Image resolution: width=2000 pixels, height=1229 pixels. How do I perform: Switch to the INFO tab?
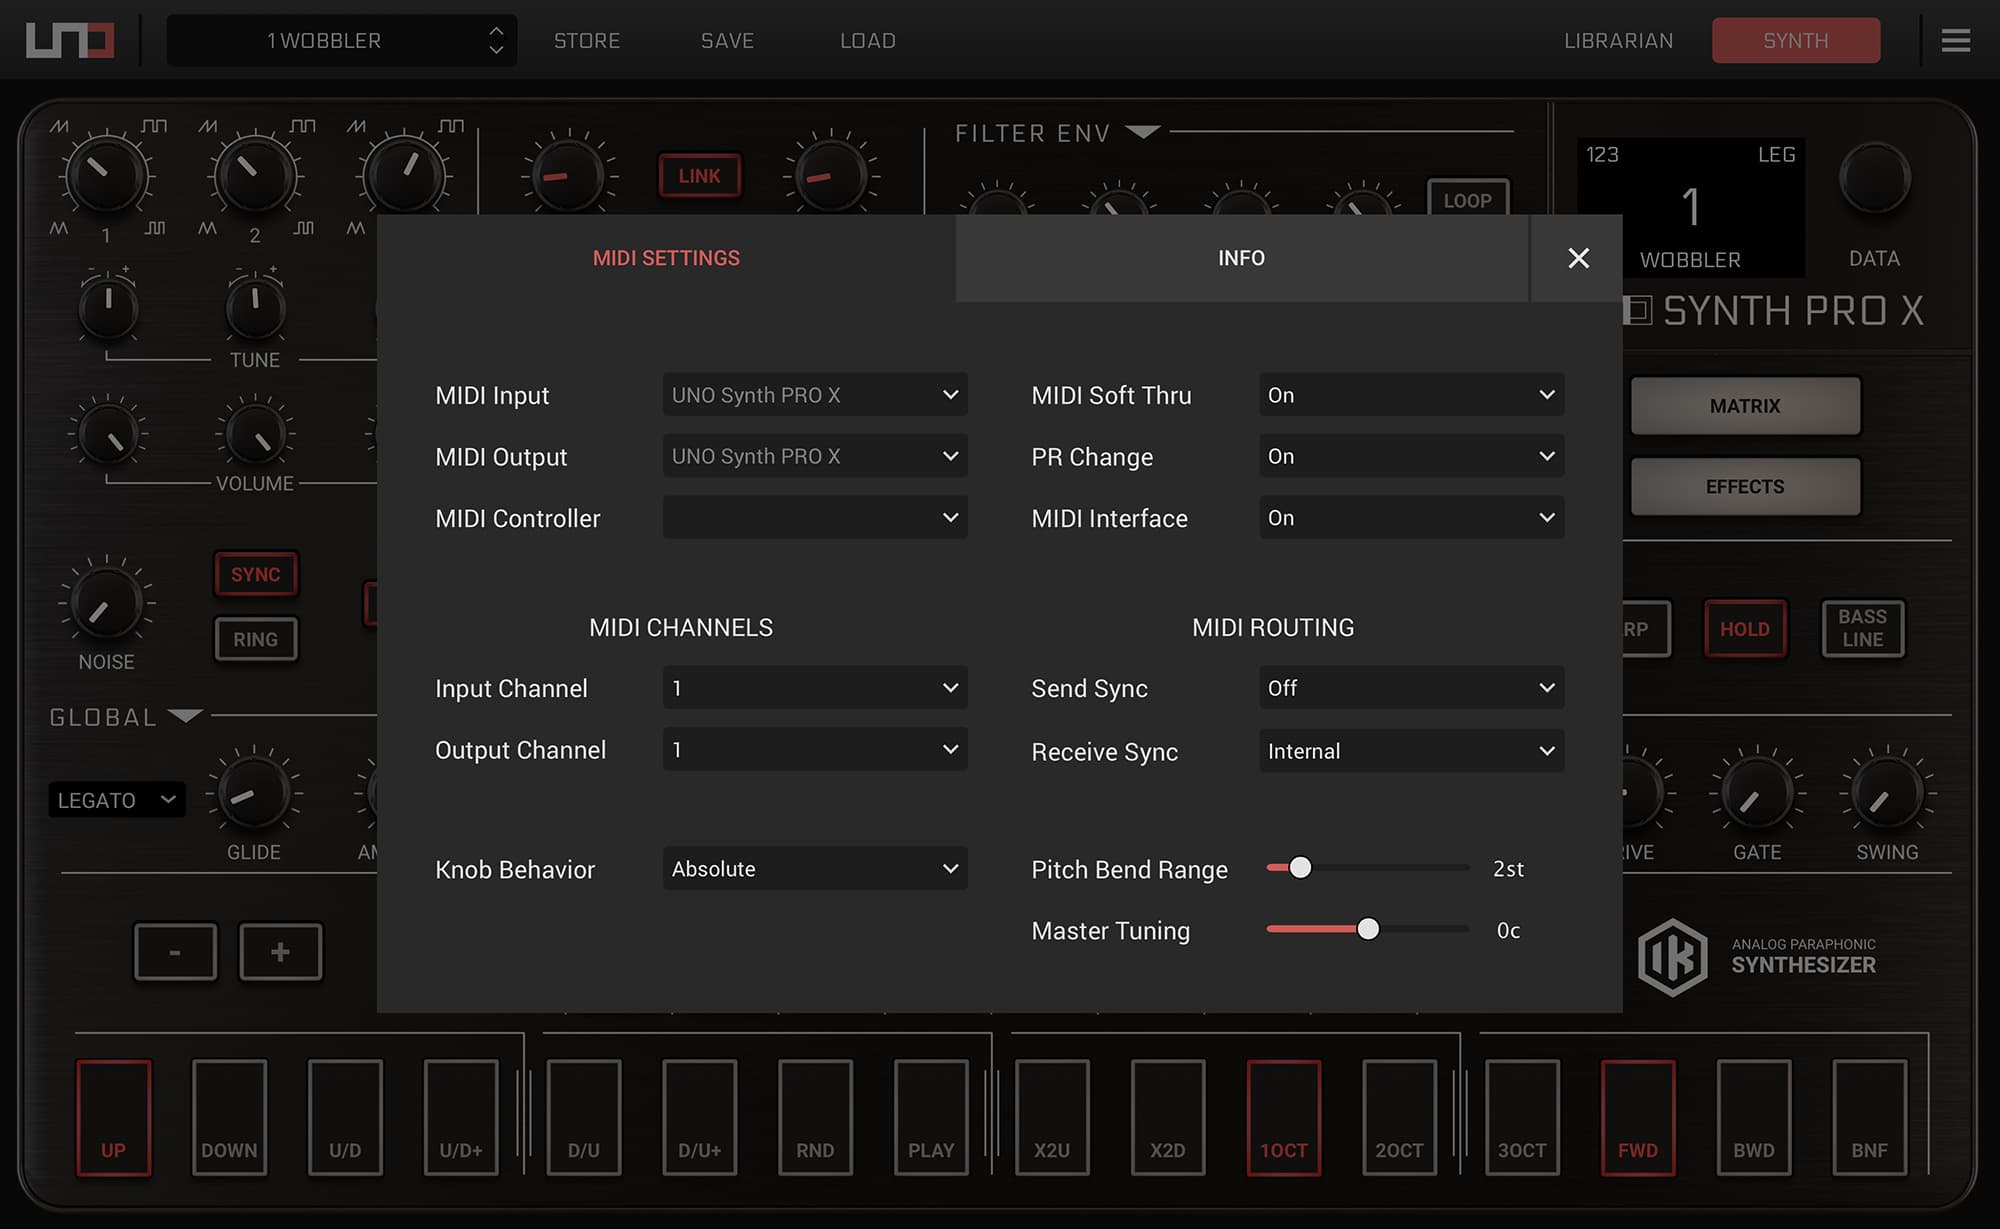(1241, 258)
